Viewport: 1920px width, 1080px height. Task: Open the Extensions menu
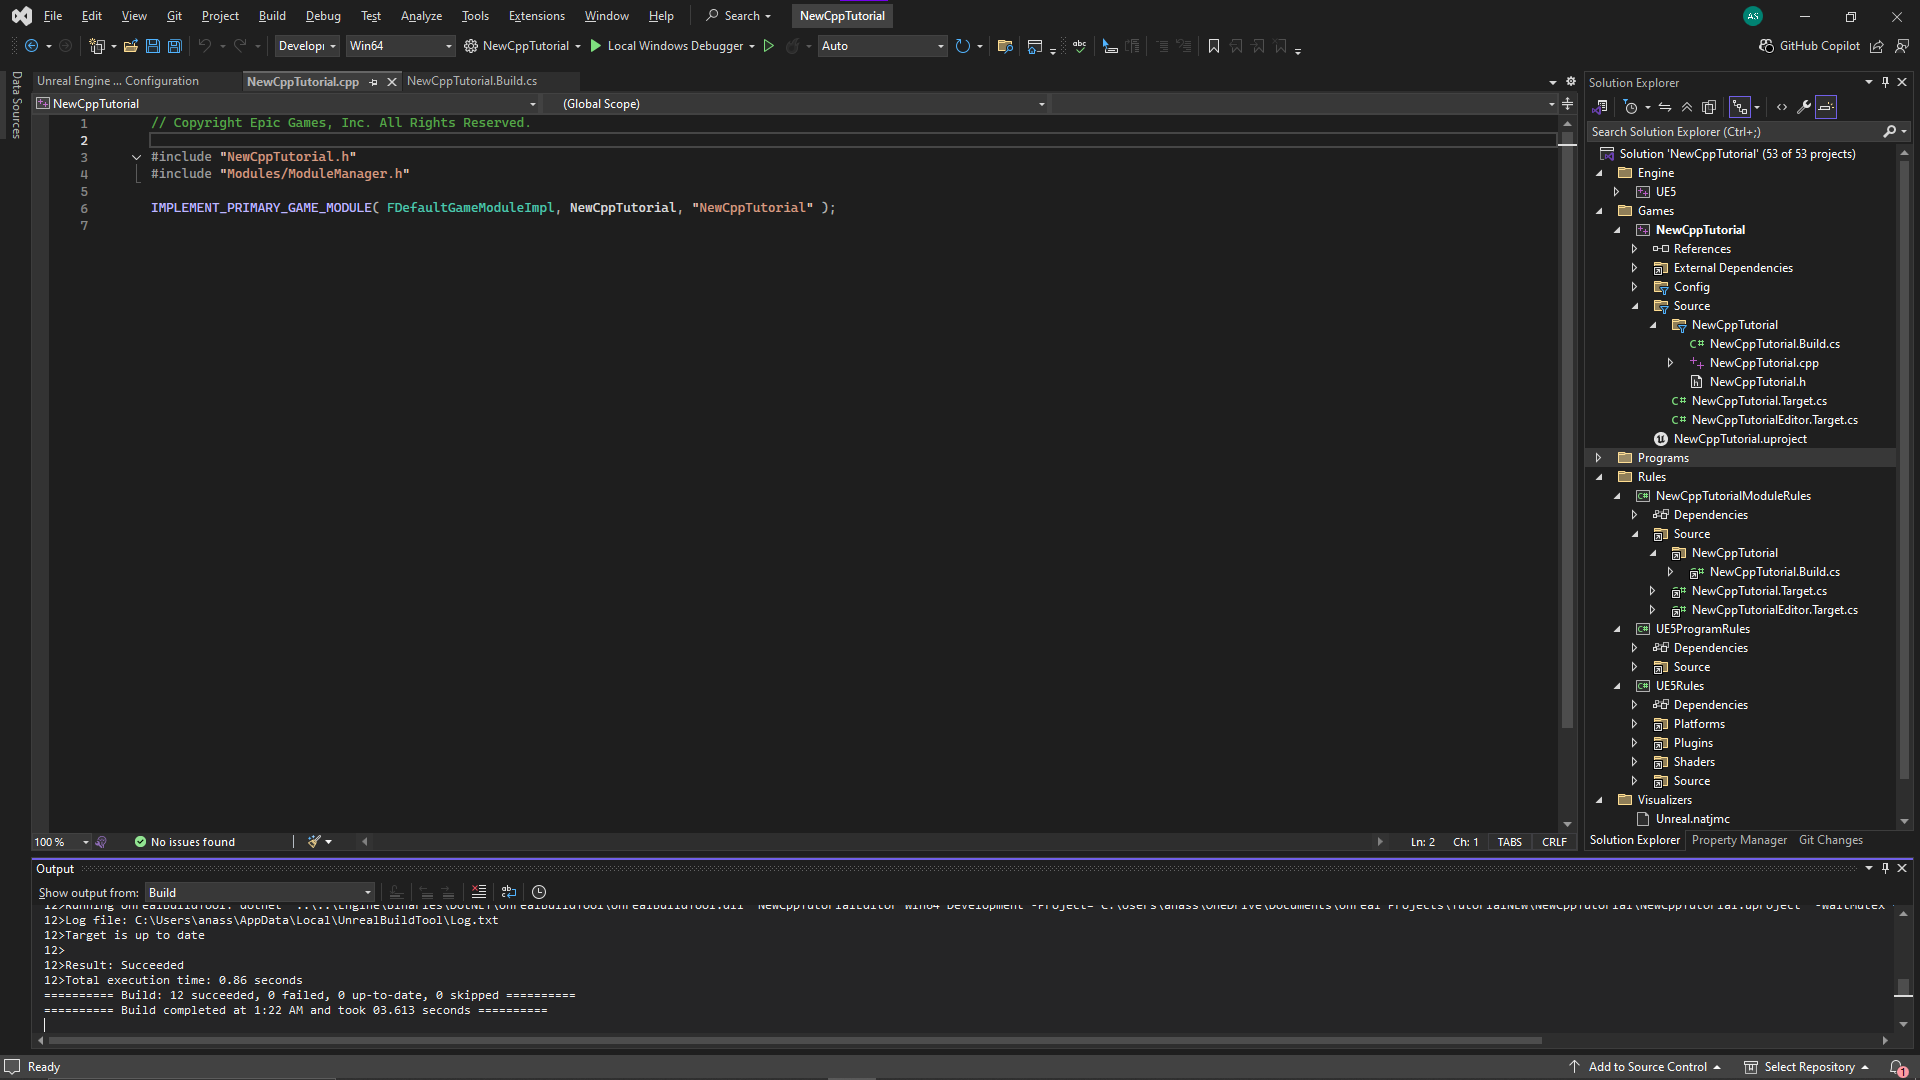coord(536,16)
